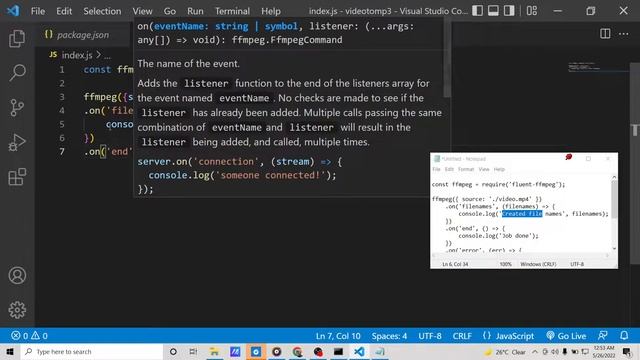Click the hover tooltip scrollbar

pyautogui.click(x=447, y=57)
